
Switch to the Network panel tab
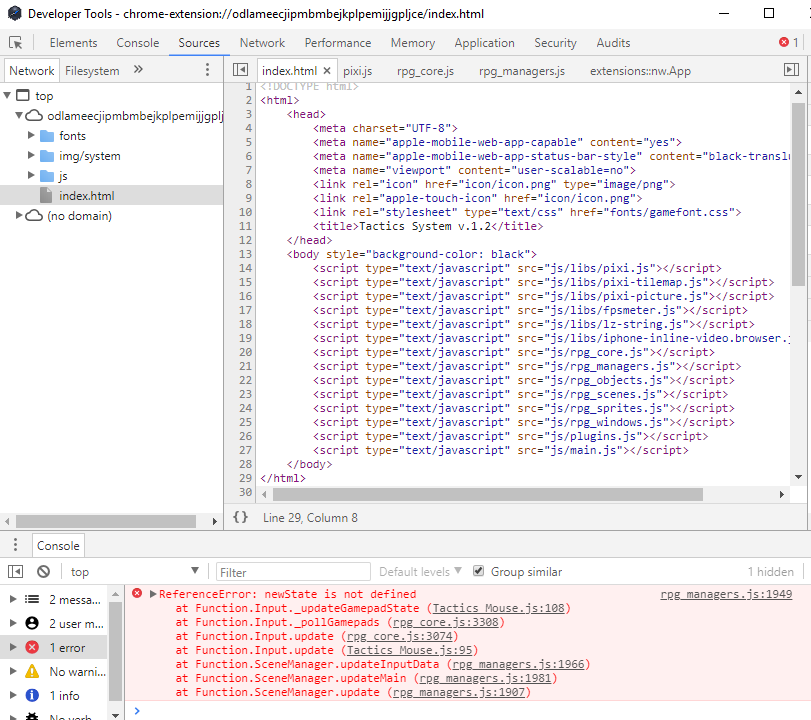click(262, 43)
